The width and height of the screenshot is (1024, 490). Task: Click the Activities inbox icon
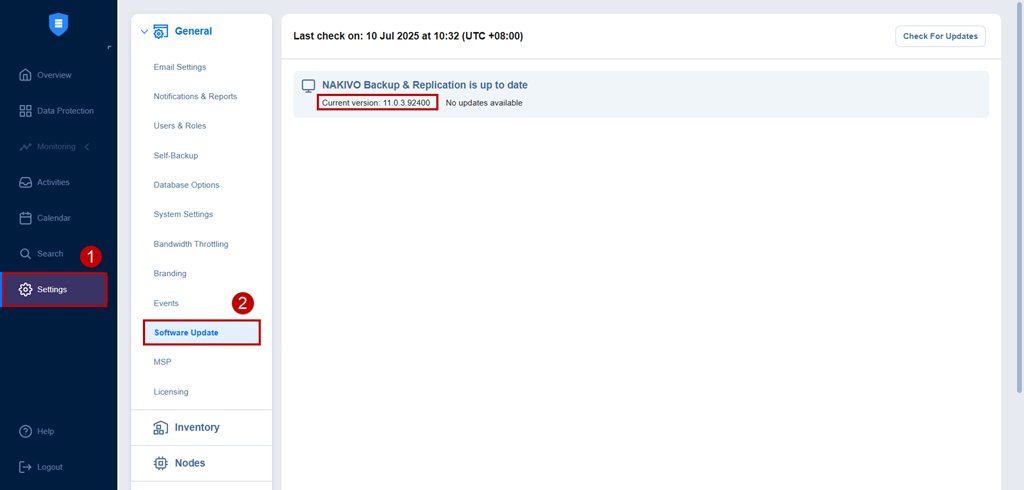[25, 182]
